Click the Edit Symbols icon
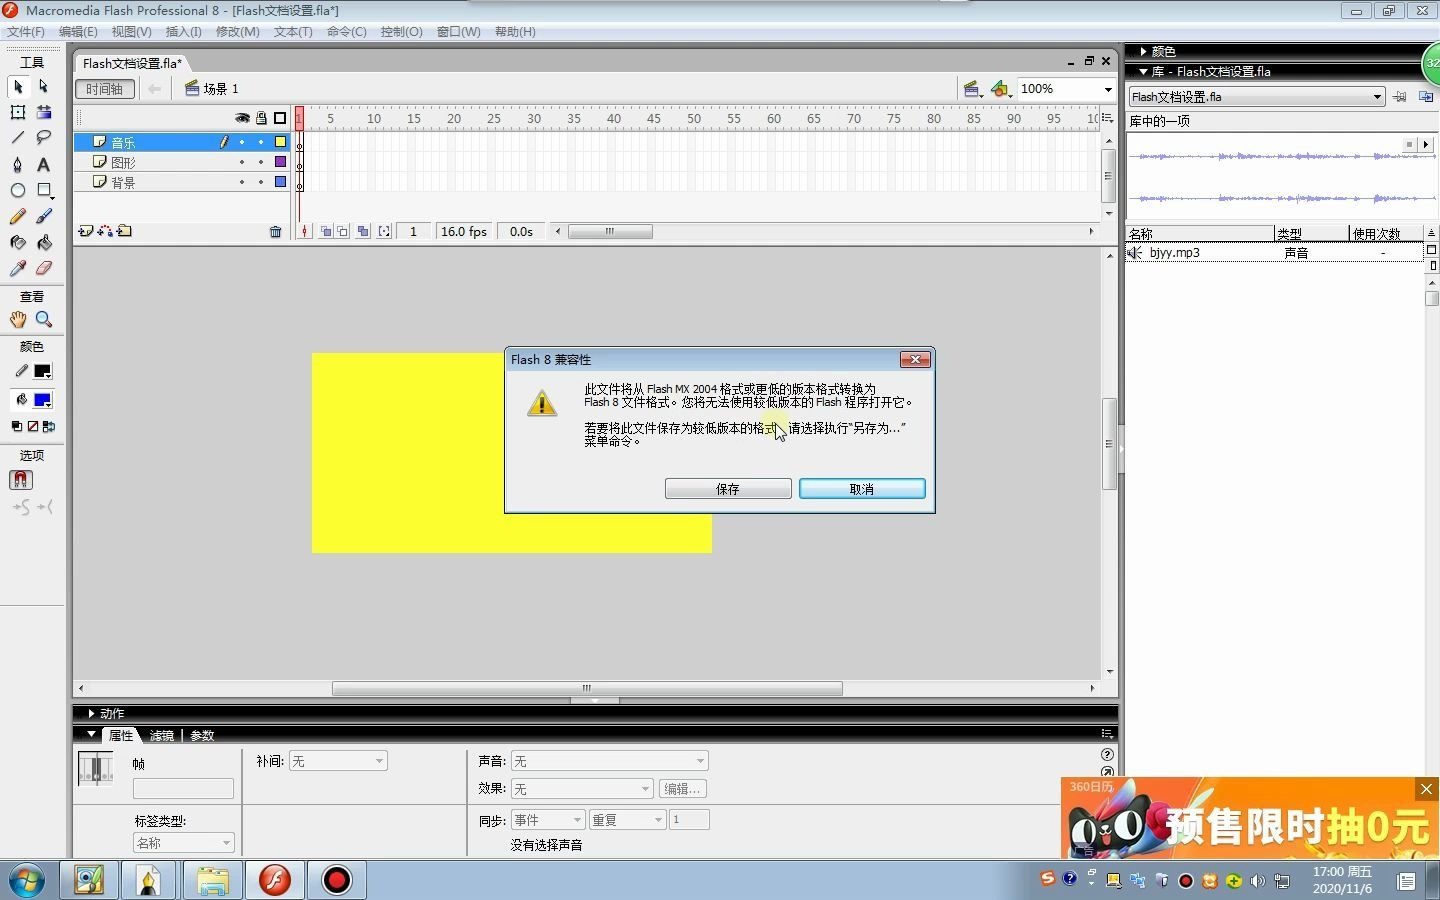Image resolution: width=1440 pixels, height=900 pixels. (1000, 89)
